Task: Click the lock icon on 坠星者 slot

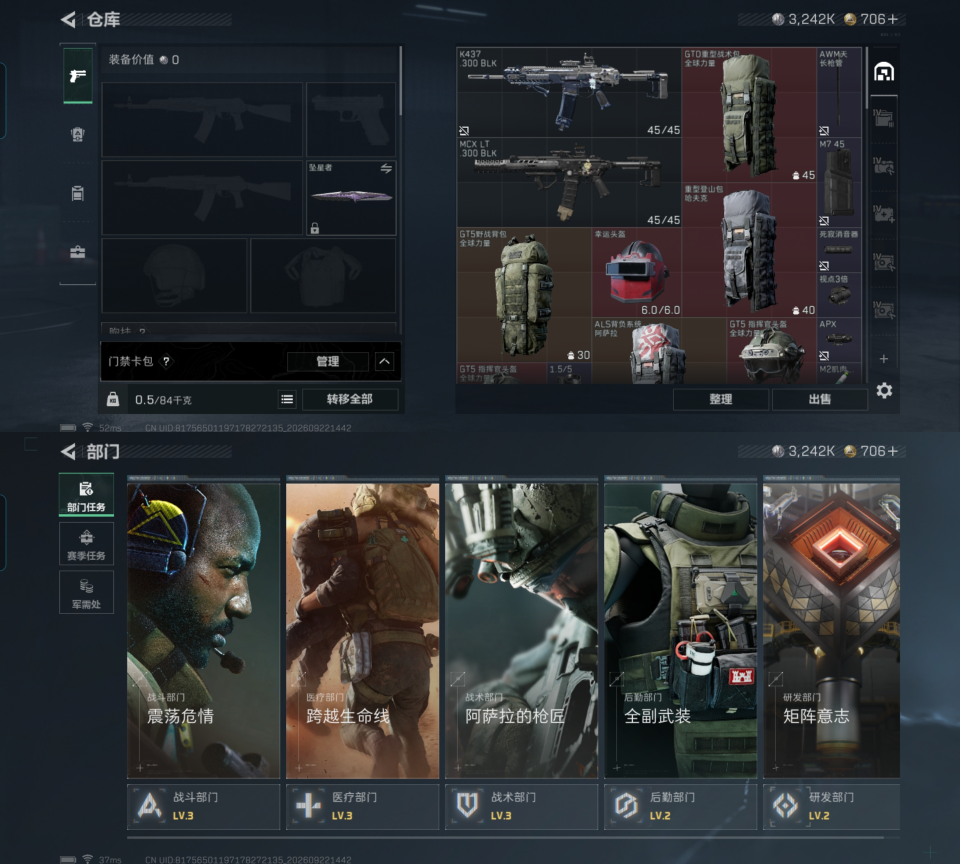Action: [x=315, y=228]
